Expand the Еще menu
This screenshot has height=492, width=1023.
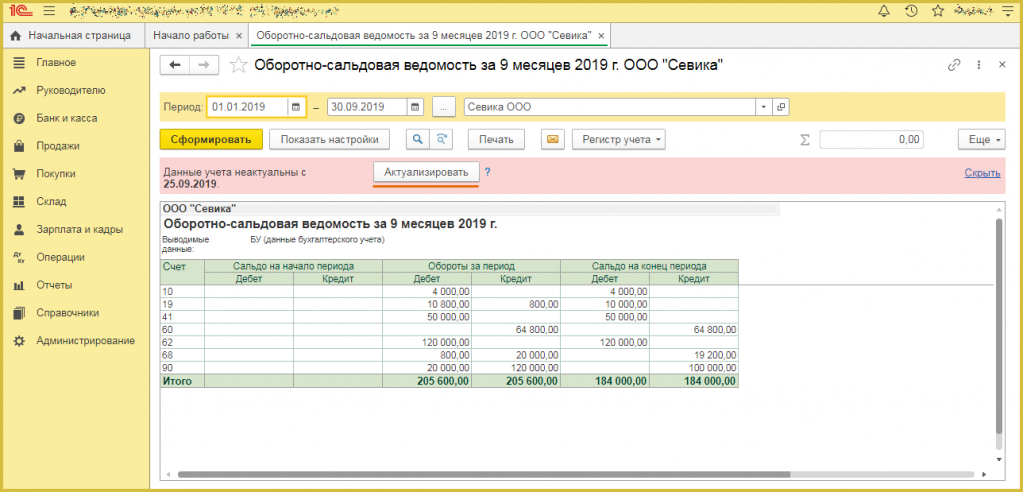coord(980,140)
